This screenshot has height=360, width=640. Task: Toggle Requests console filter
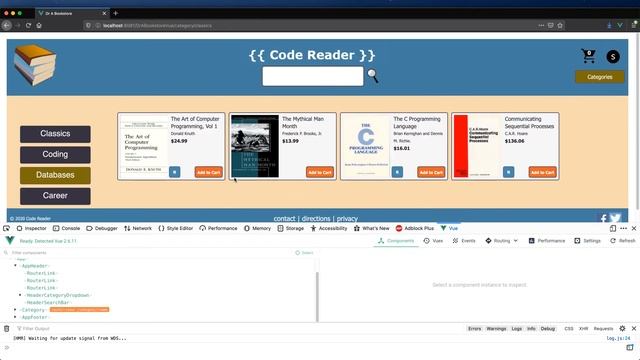click(603, 329)
